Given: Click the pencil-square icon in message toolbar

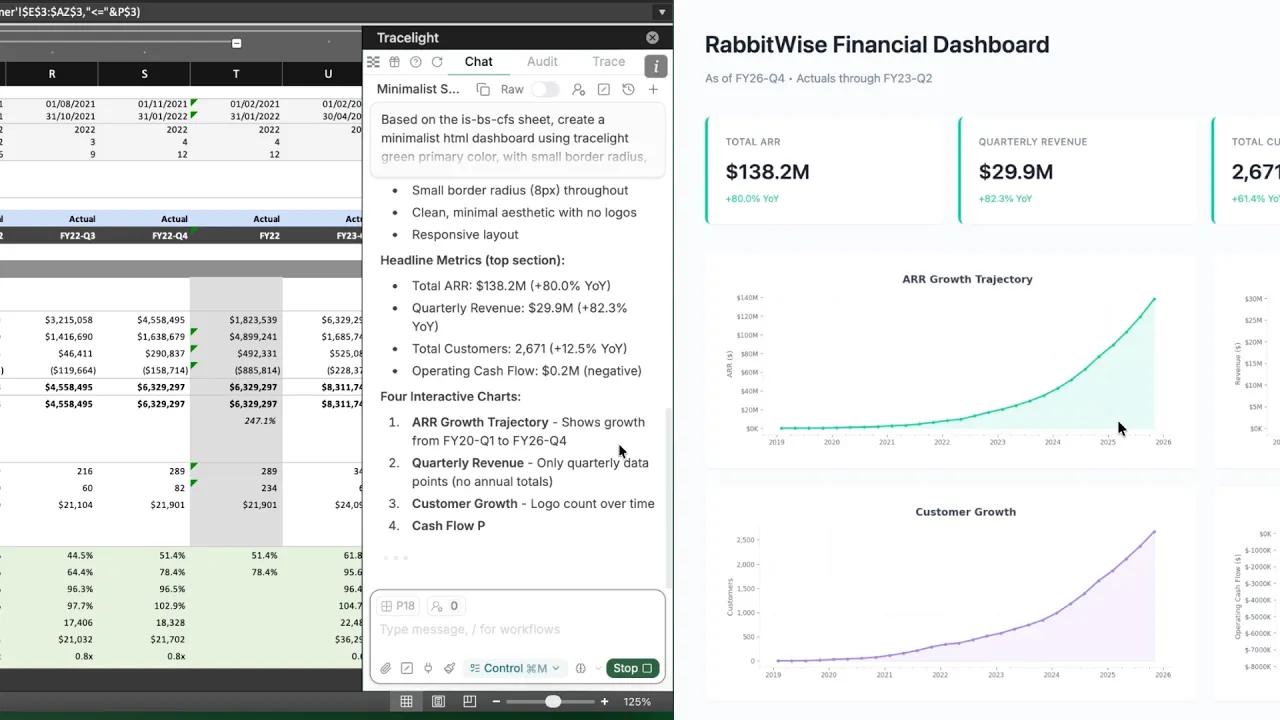Looking at the screenshot, I should point(407,668).
